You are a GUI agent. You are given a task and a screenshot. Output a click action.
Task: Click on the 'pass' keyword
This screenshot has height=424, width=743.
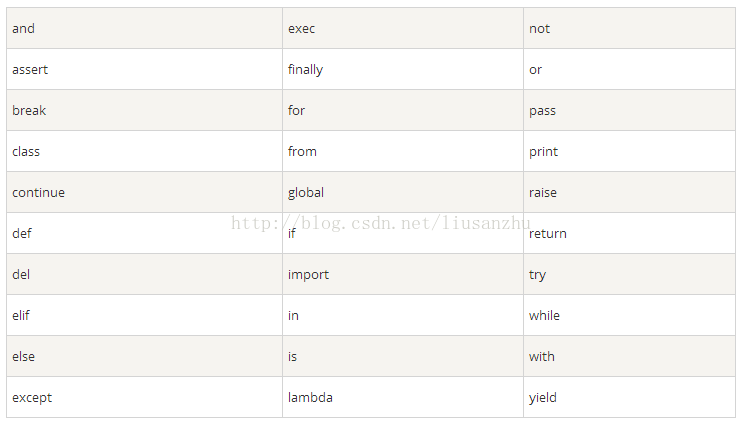(x=542, y=111)
